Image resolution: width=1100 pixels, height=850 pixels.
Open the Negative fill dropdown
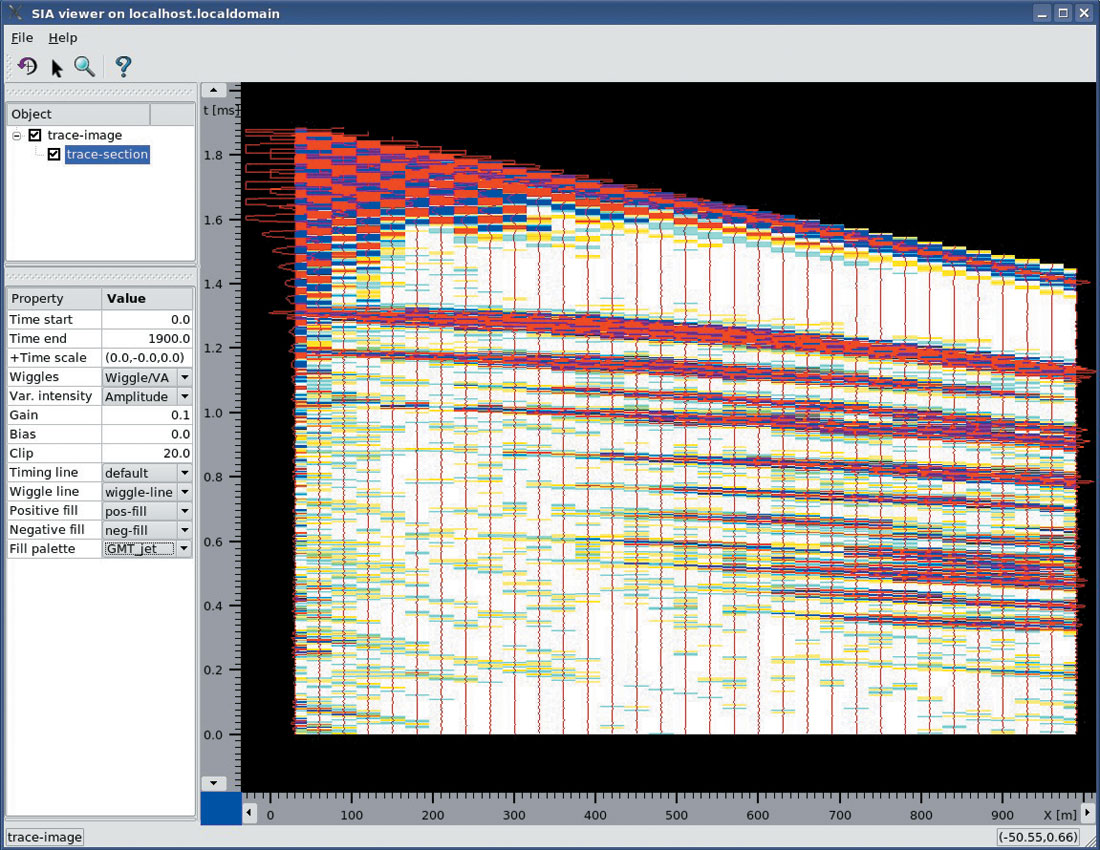147,529
